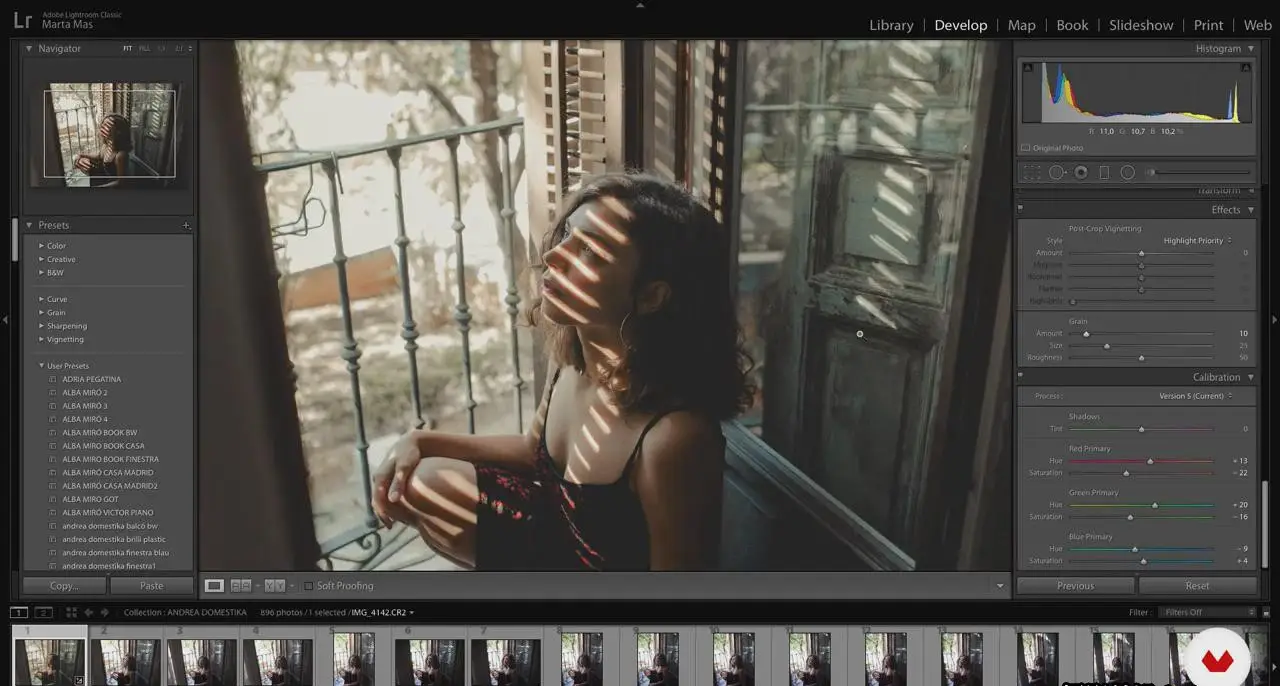Open the Process Version 5 dropdown
The image size is (1280, 686).
(1195, 396)
